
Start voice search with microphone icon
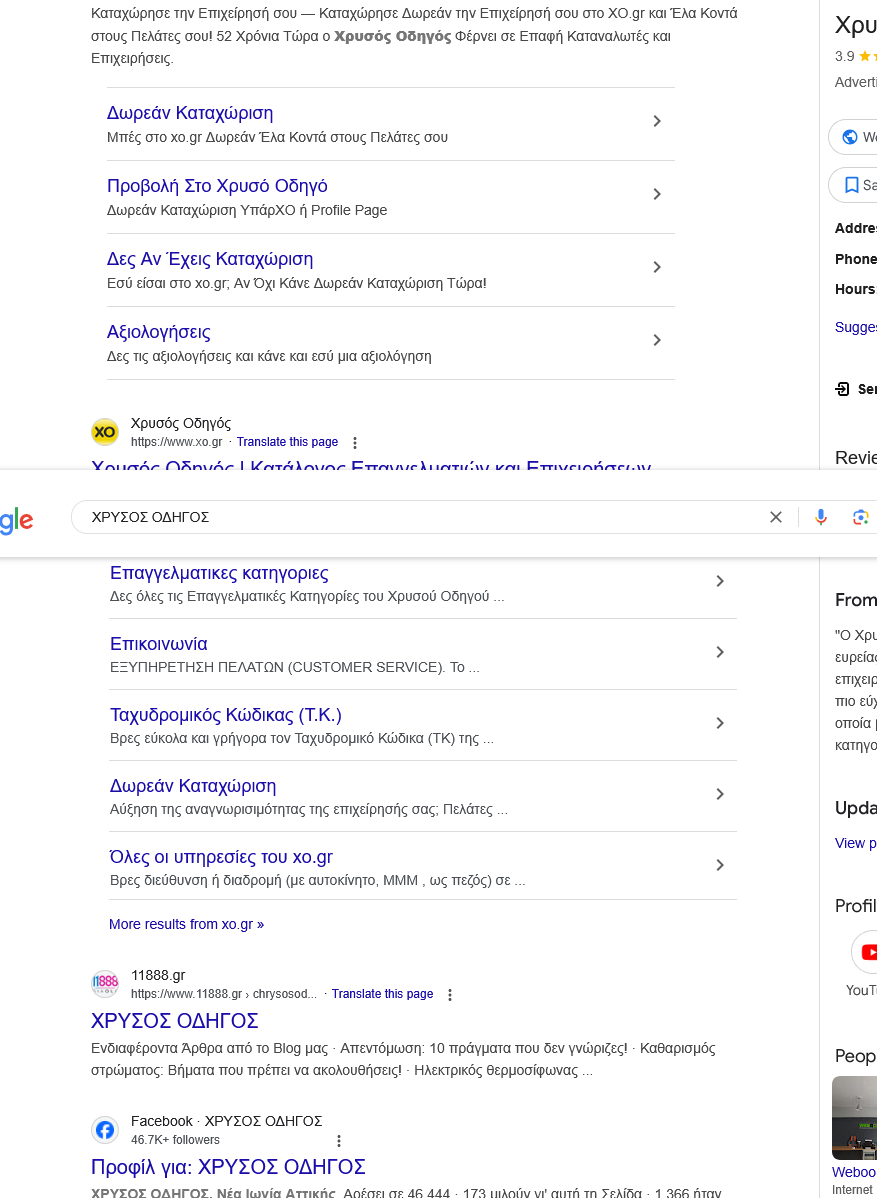(x=820, y=517)
